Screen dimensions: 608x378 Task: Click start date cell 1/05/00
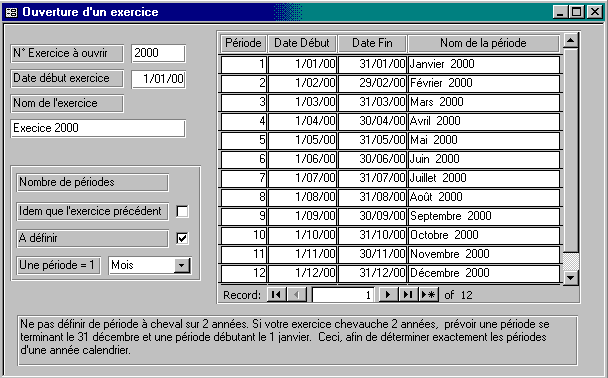point(302,140)
